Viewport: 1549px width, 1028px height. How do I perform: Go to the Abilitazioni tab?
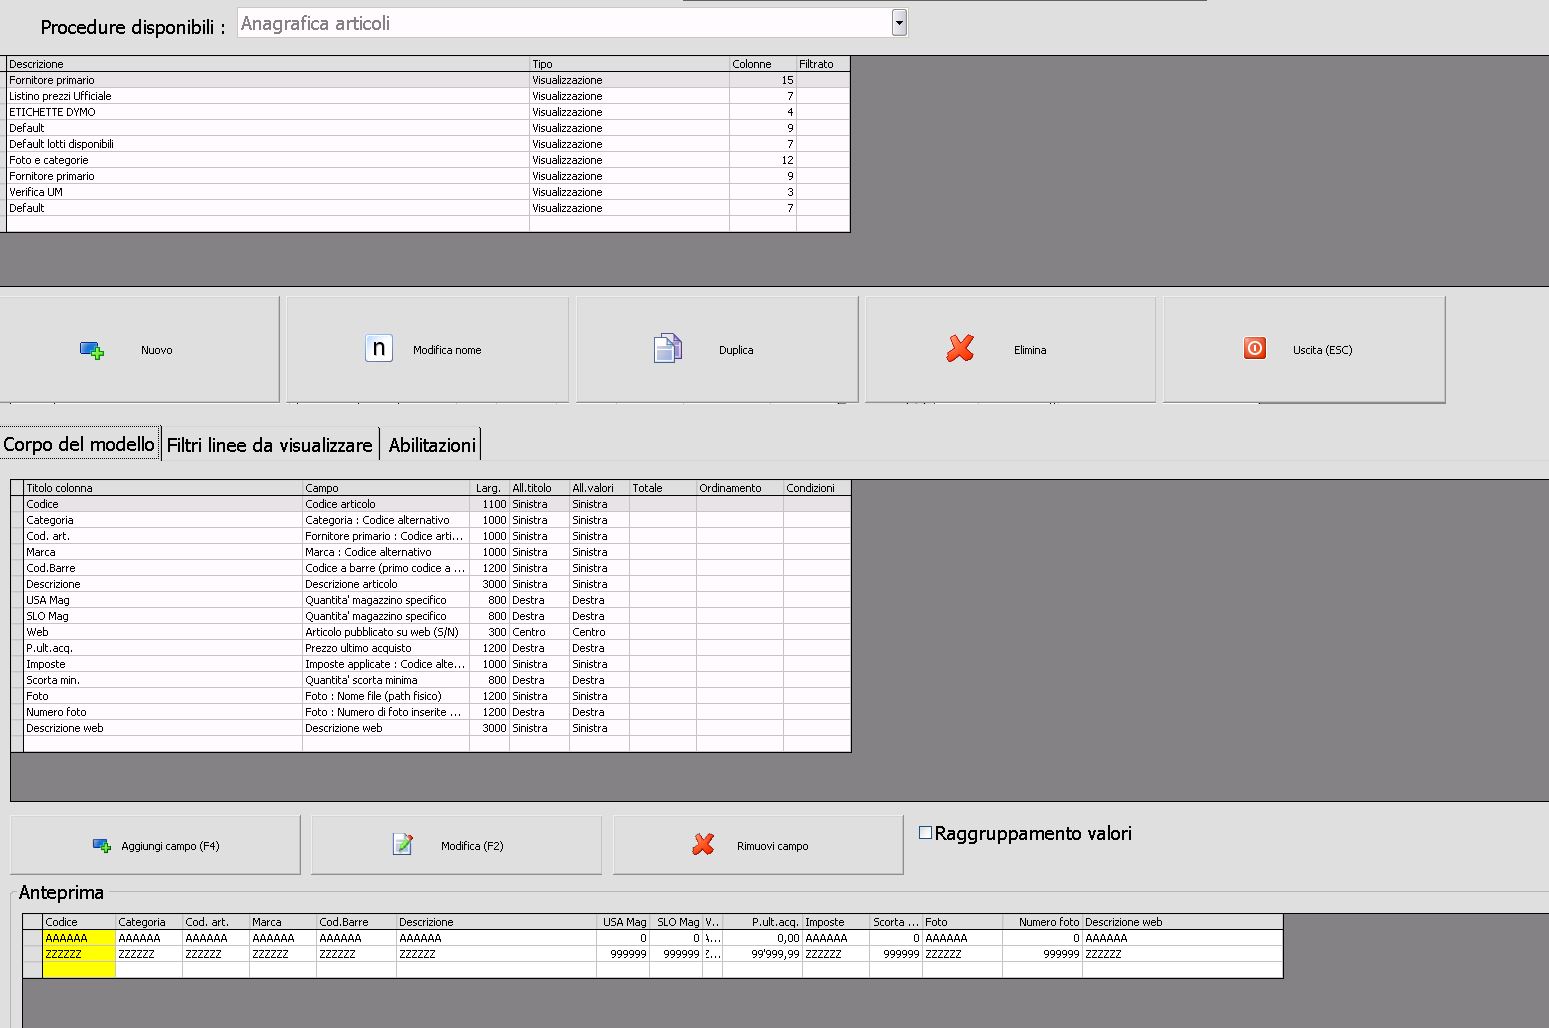click(x=432, y=445)
